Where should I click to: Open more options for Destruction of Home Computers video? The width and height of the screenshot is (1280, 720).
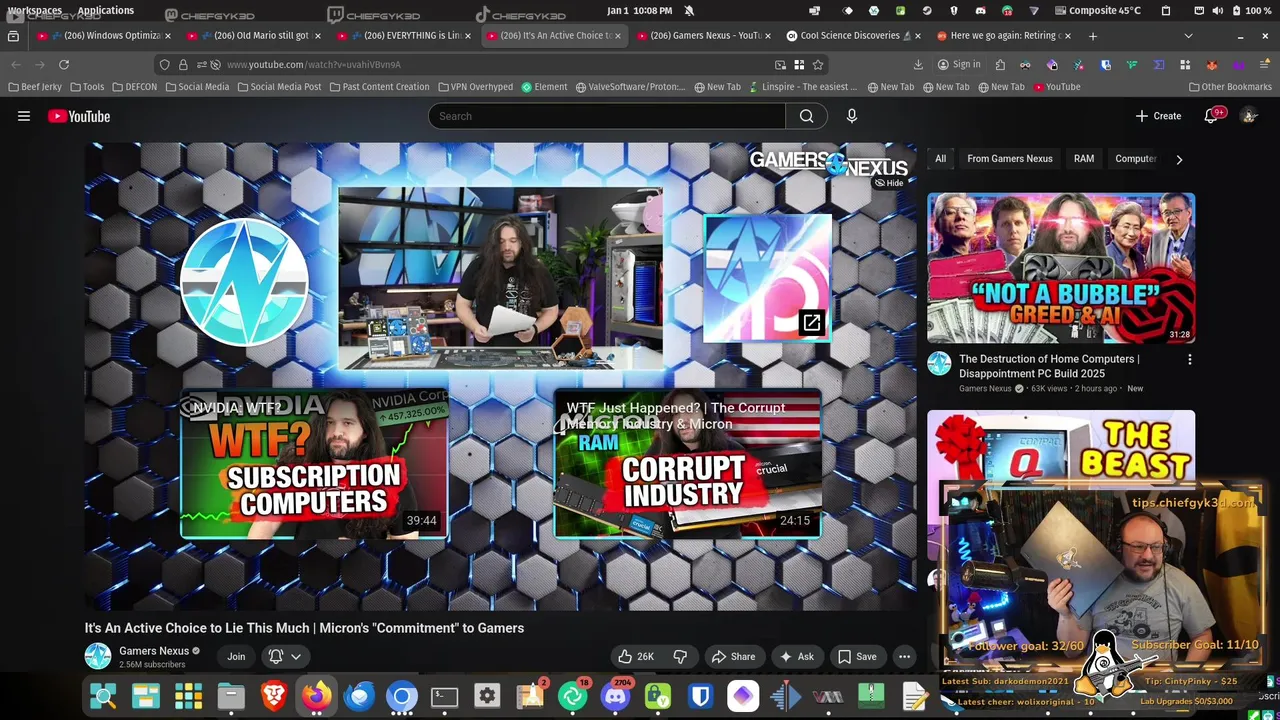pyautogui.click(x=1189, y=360)
